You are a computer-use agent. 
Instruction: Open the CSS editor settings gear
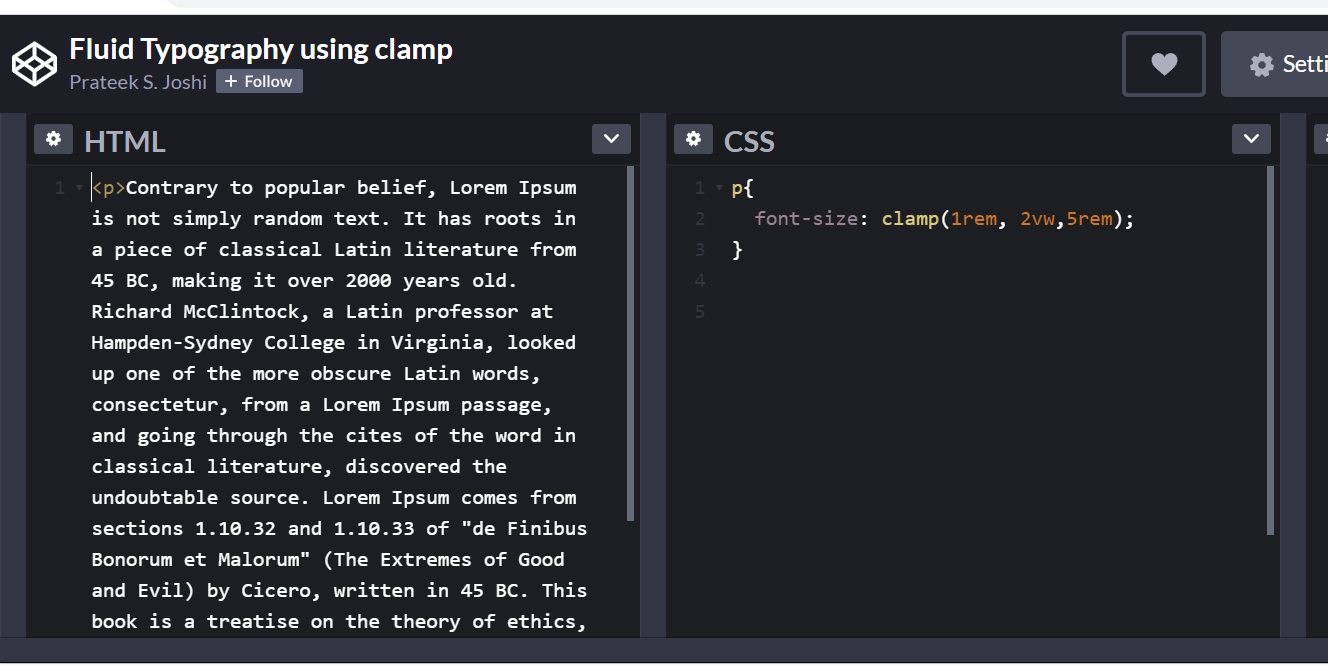point(693,139)
